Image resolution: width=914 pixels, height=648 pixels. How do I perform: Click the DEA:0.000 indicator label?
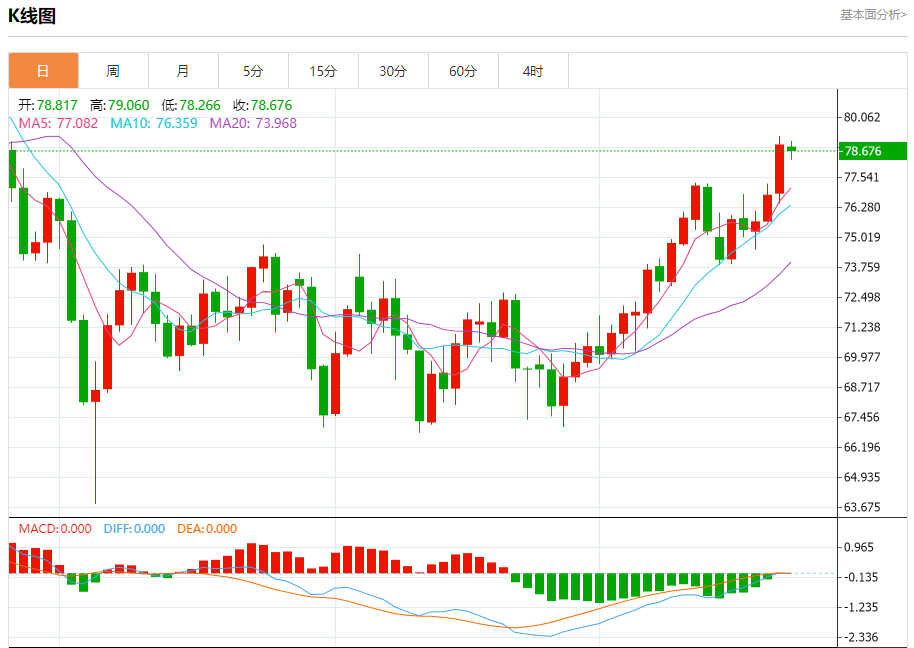click(x=207, y=529)
